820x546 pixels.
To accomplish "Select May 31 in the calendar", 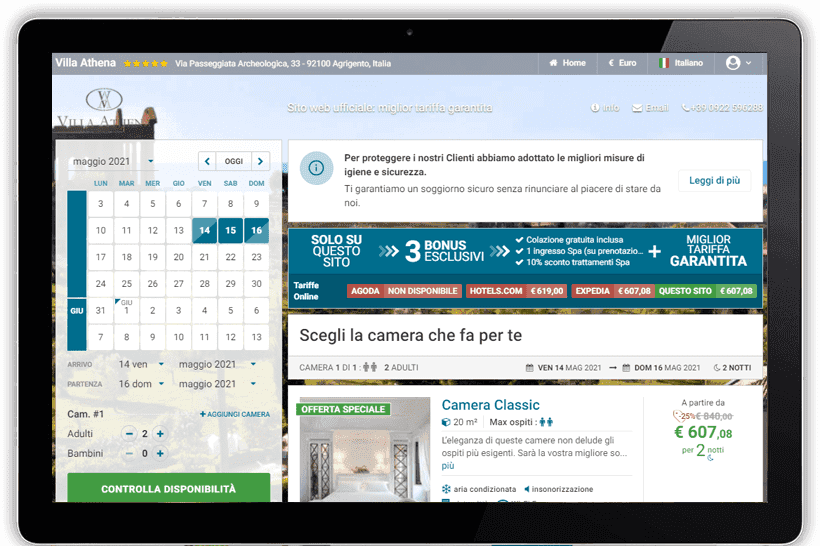I will pyautogui.click(x=100, y=310).
